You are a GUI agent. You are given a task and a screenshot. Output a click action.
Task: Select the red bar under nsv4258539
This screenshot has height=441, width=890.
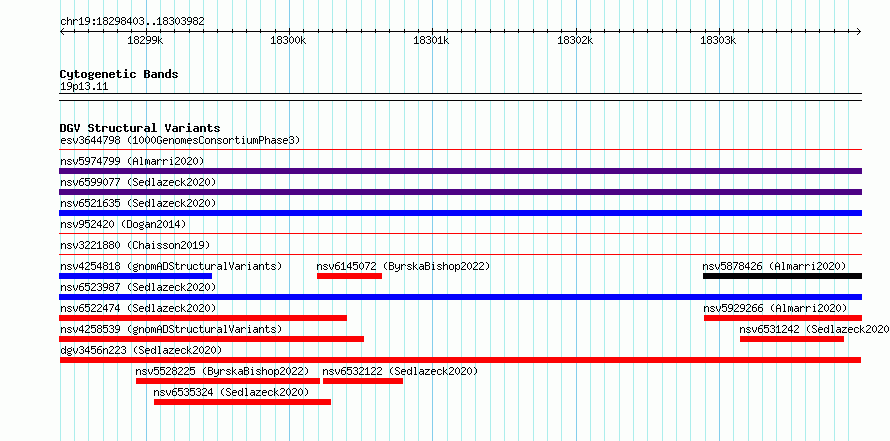click(x=212, y=339)
